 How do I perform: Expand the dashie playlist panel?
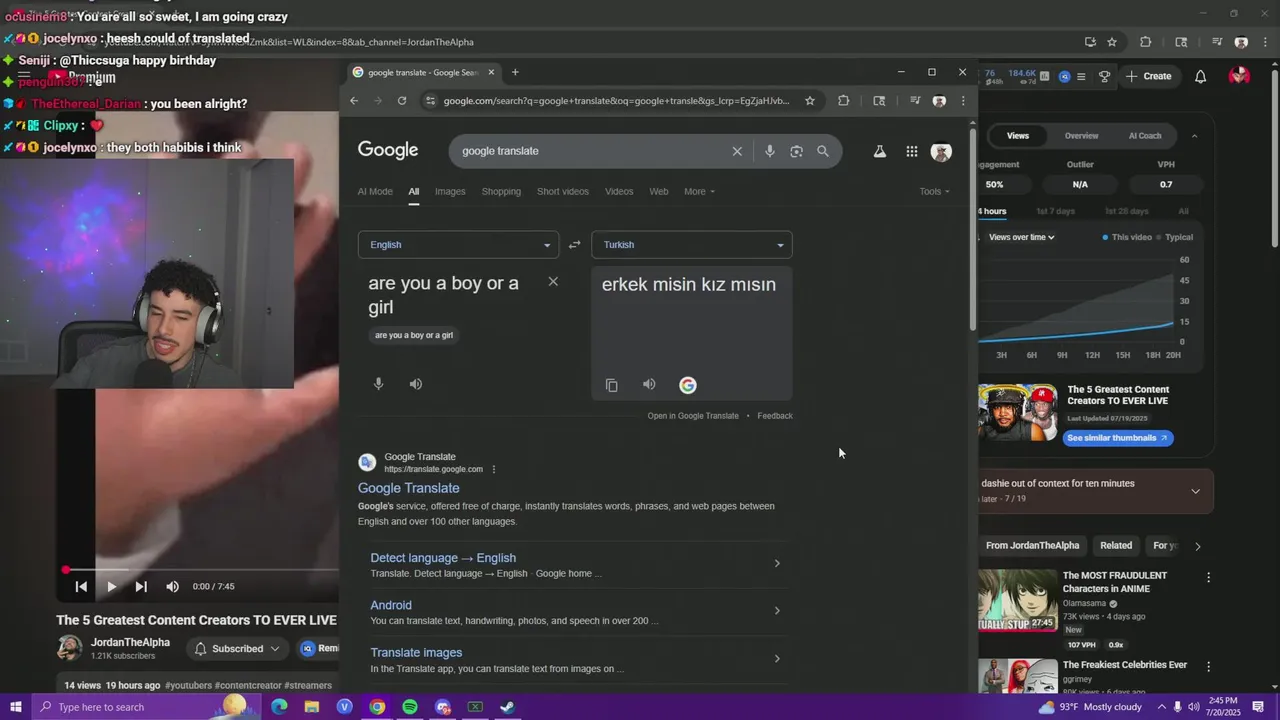coord(1195,491)
